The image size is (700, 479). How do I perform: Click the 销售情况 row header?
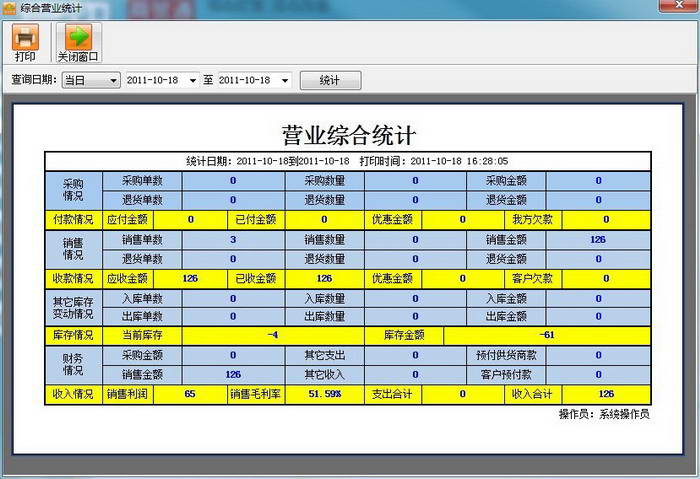point(73,249)
